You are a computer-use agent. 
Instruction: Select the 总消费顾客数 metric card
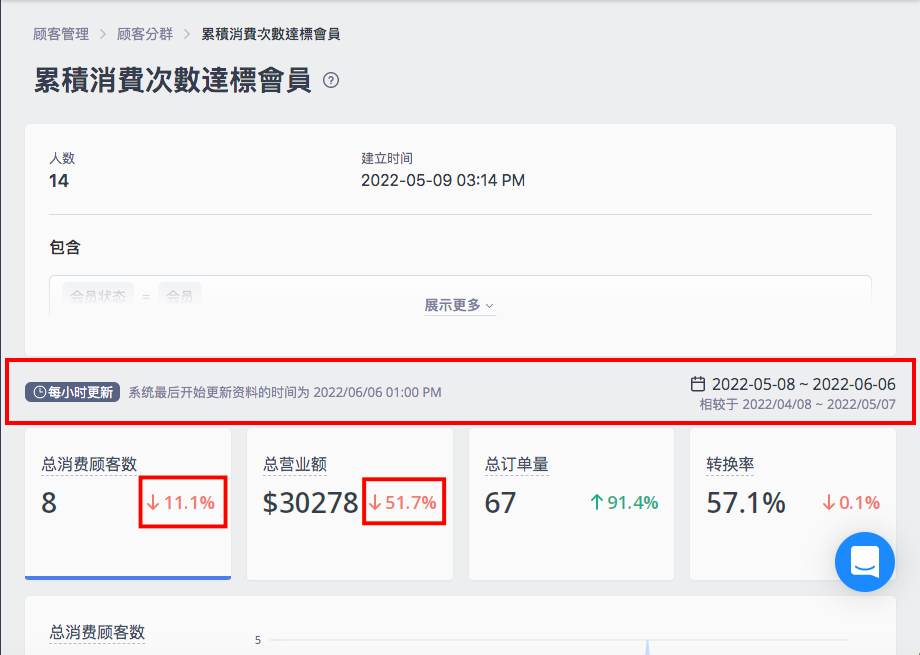click(x=128, y=504)
